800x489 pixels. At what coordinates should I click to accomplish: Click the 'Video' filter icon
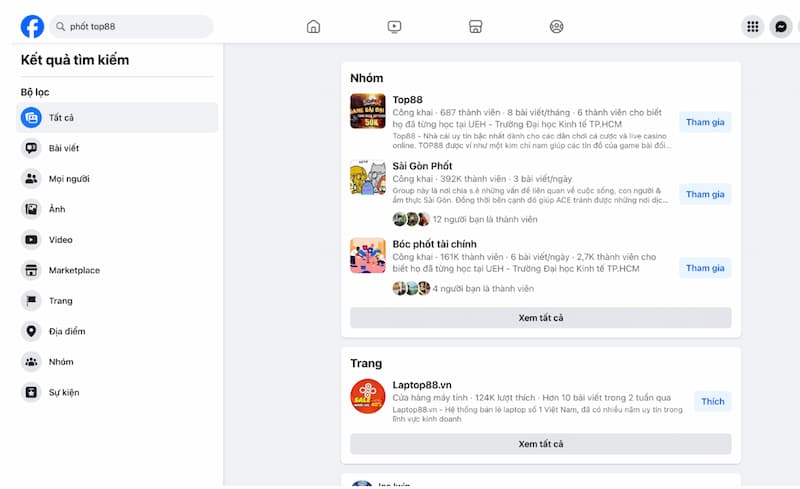[31, 240]
